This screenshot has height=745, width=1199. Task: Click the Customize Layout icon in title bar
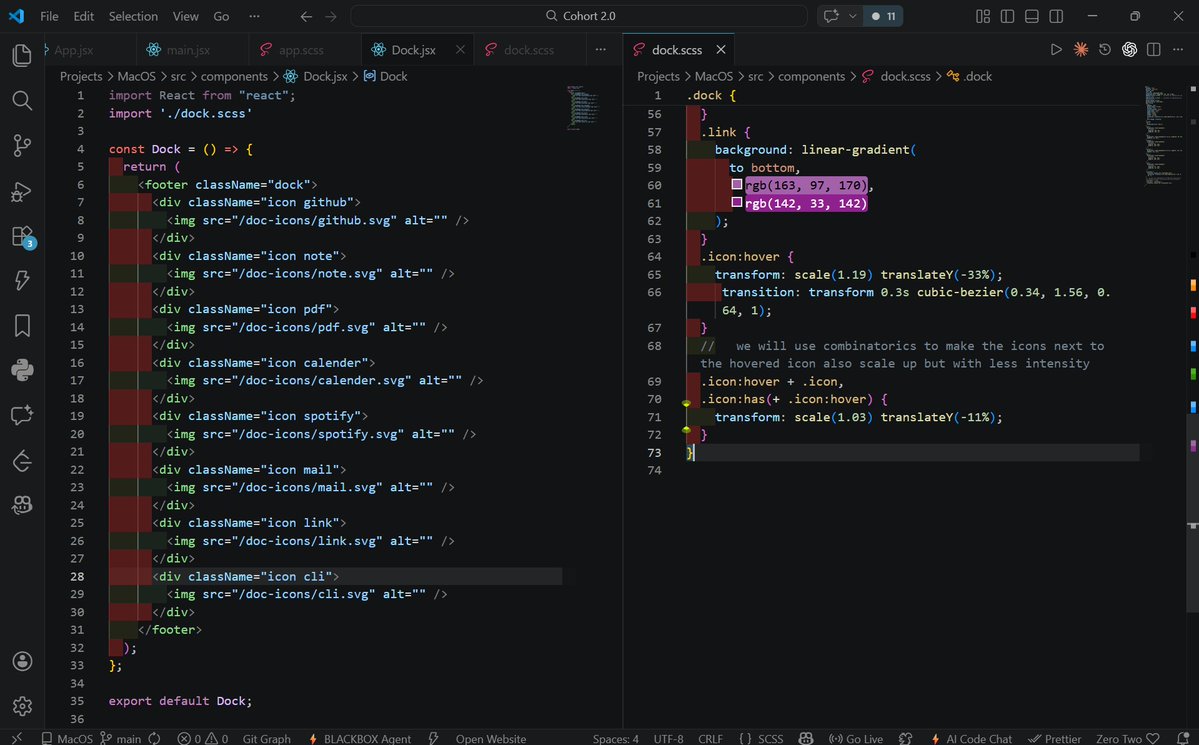click(983, 16)
